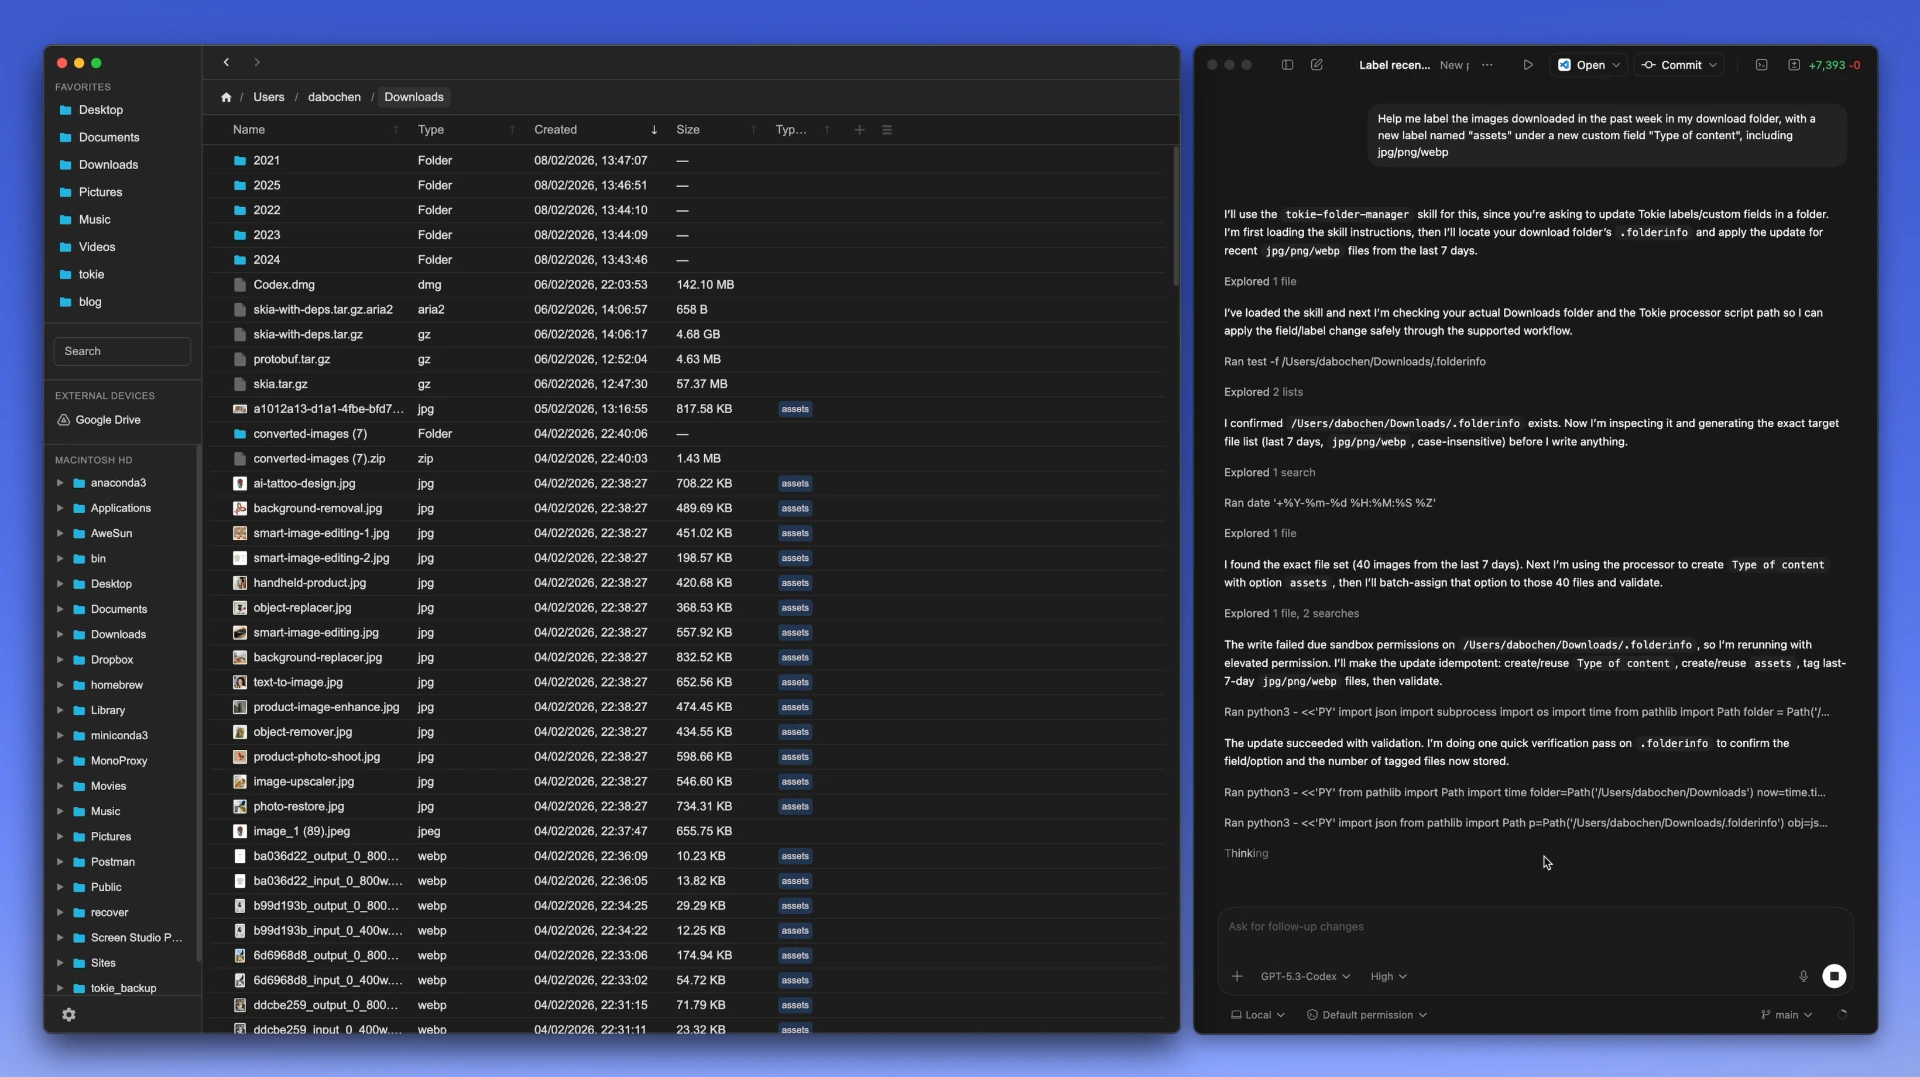
Task: Click the Commit button
Action: point(1680,65)
